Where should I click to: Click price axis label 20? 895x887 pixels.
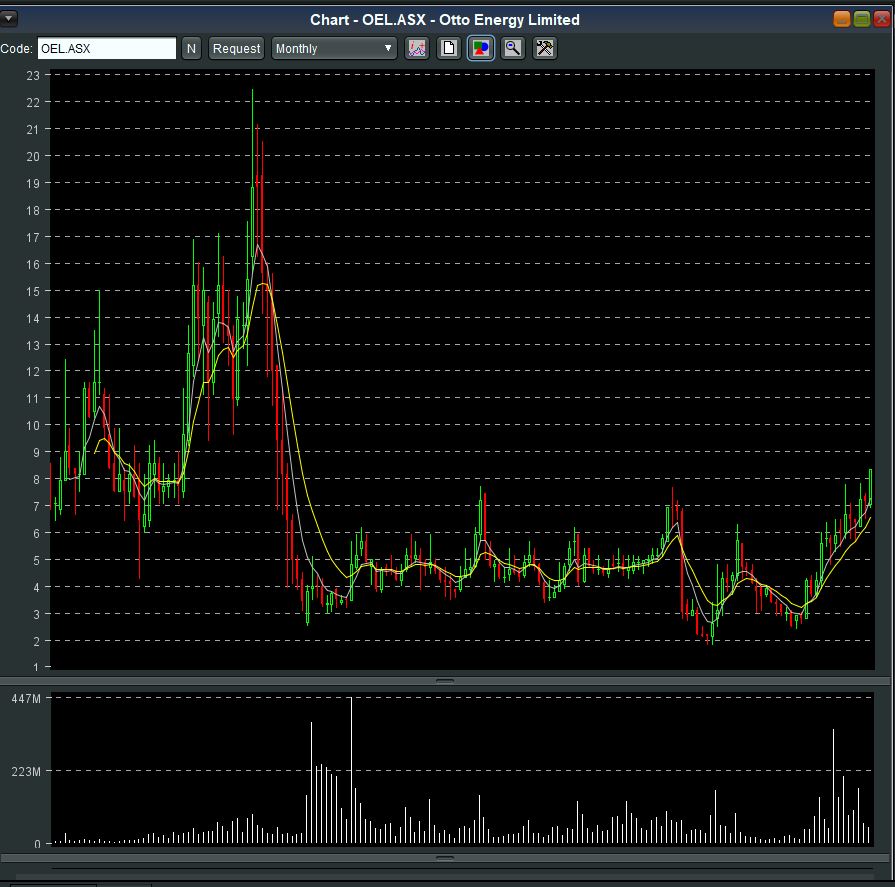[x=33, y=156]
